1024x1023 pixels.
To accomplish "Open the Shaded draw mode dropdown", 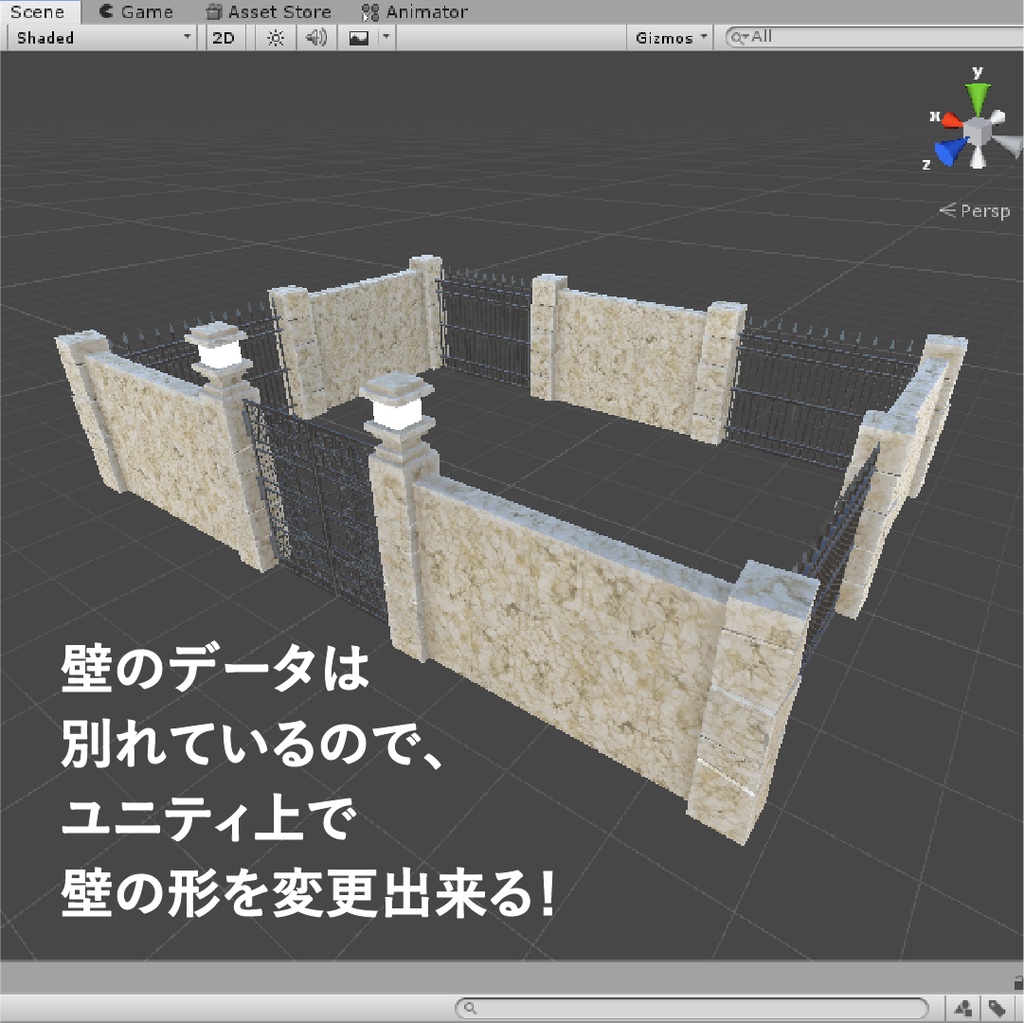I will pos(100,38).
